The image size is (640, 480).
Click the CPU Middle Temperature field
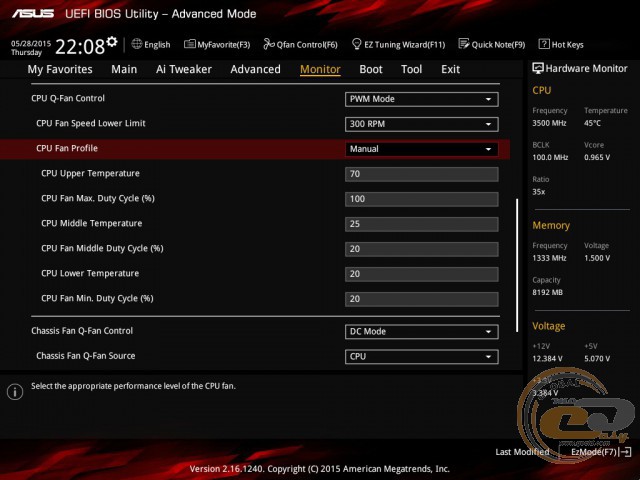tap(422, 224)
